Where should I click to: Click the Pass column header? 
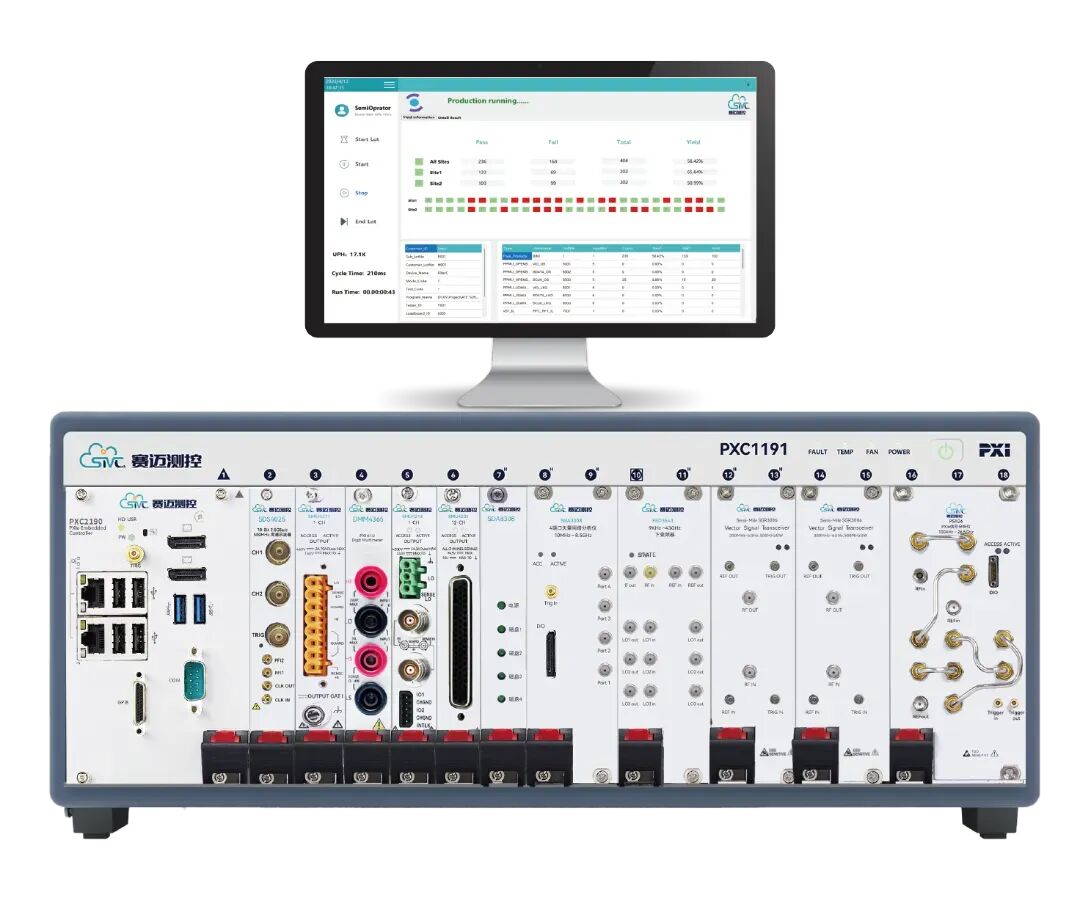click(481, 142)
